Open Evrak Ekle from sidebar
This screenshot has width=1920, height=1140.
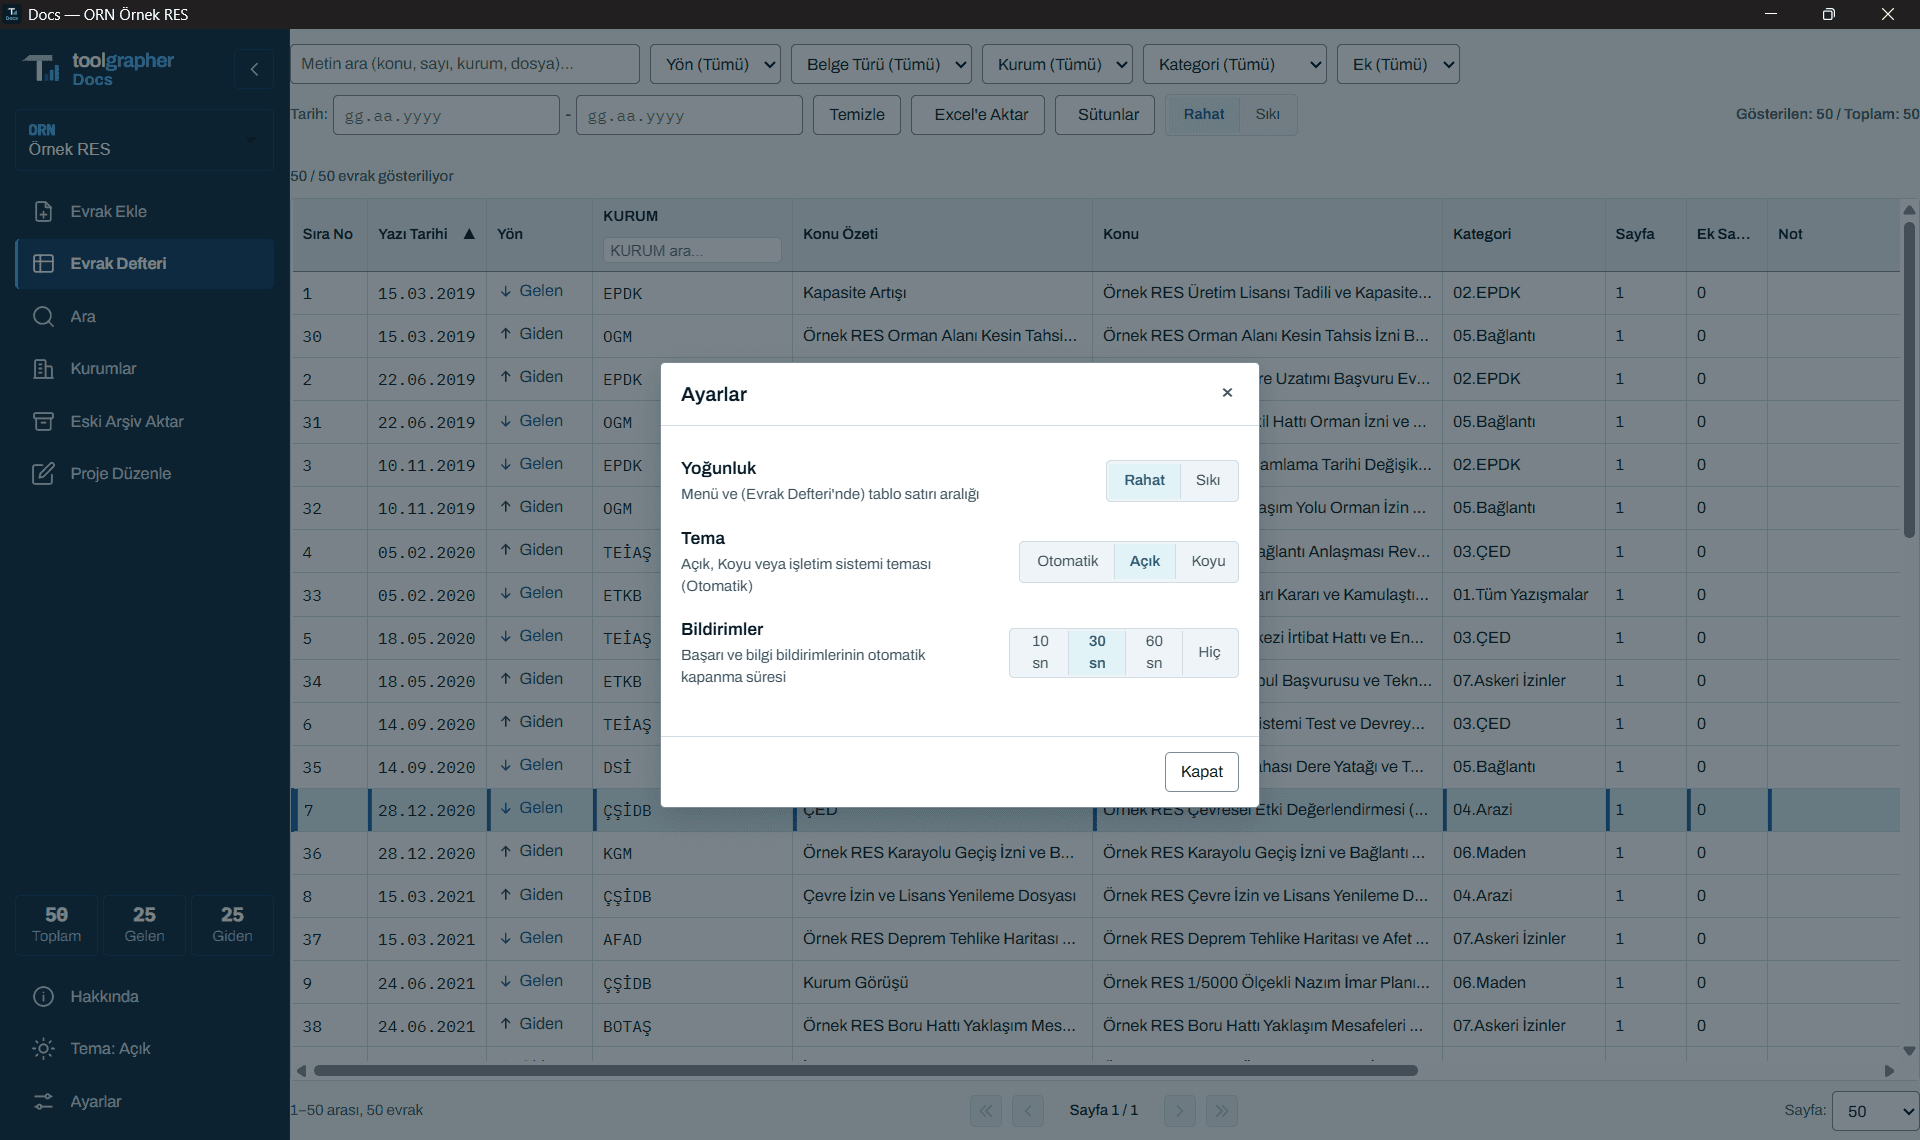click(144, 212)
